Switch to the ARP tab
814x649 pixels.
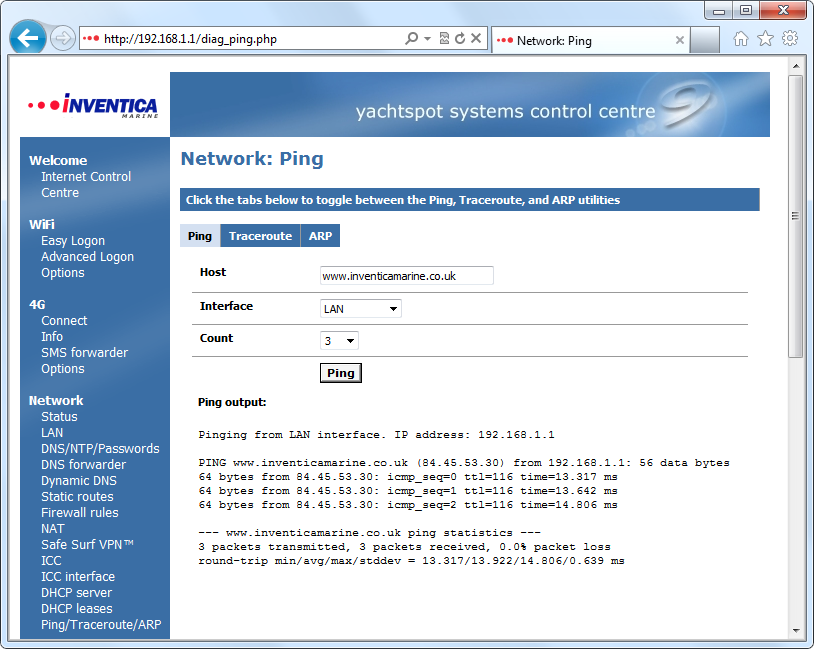coord(320,236)
